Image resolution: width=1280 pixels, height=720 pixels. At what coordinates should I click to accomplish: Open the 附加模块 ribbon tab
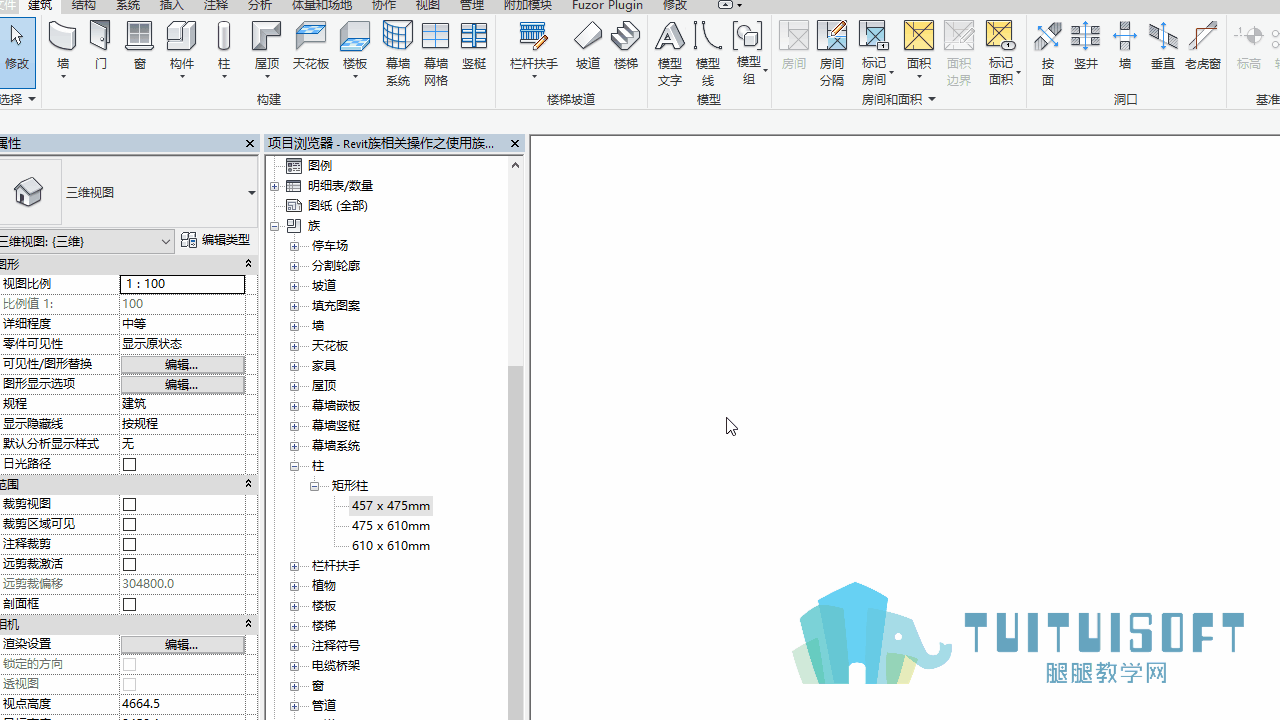[x=526, y=5]
